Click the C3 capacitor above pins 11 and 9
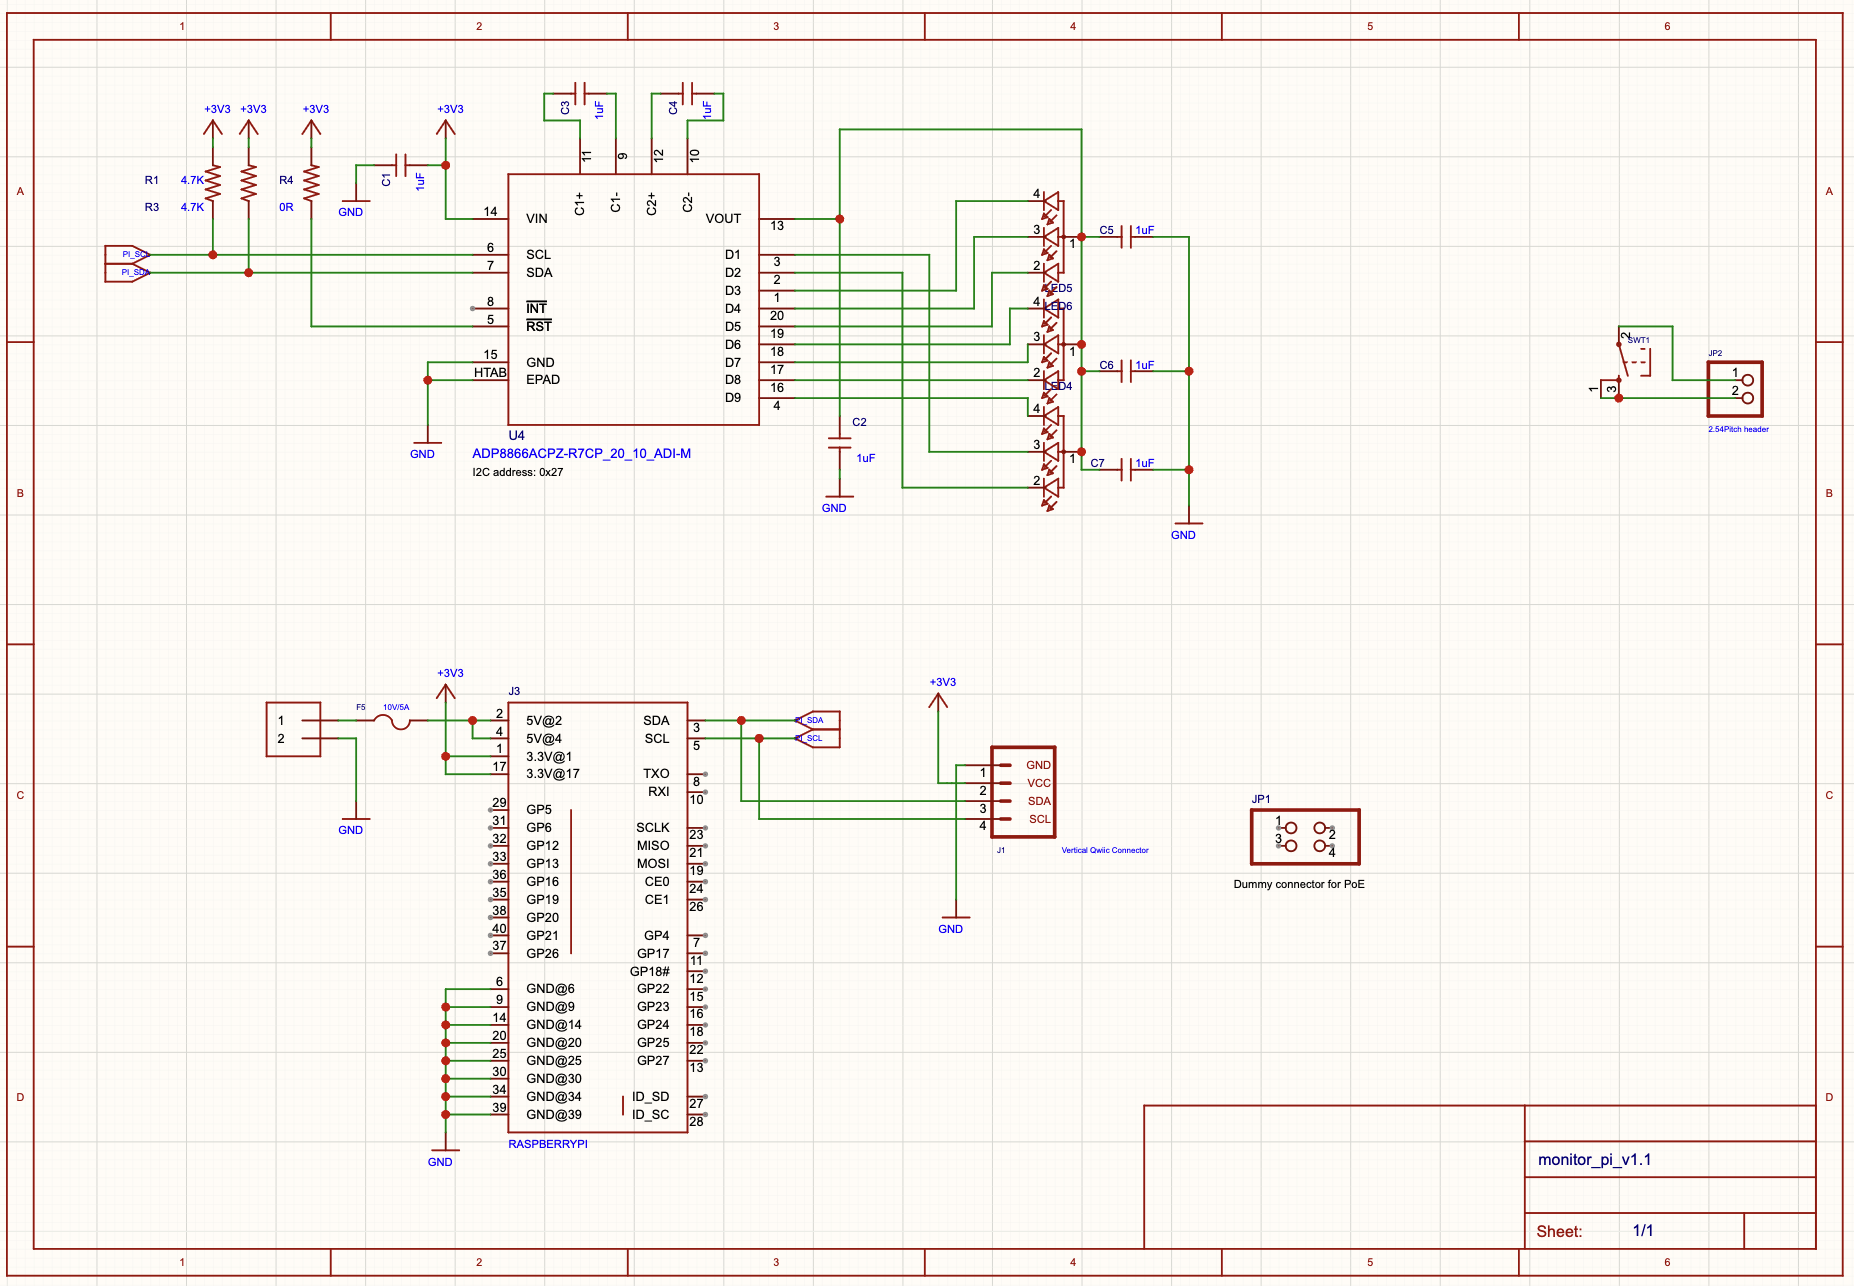Image resolution: width=1854 pixels, height=1286 pixels. [x=581, y=94]
